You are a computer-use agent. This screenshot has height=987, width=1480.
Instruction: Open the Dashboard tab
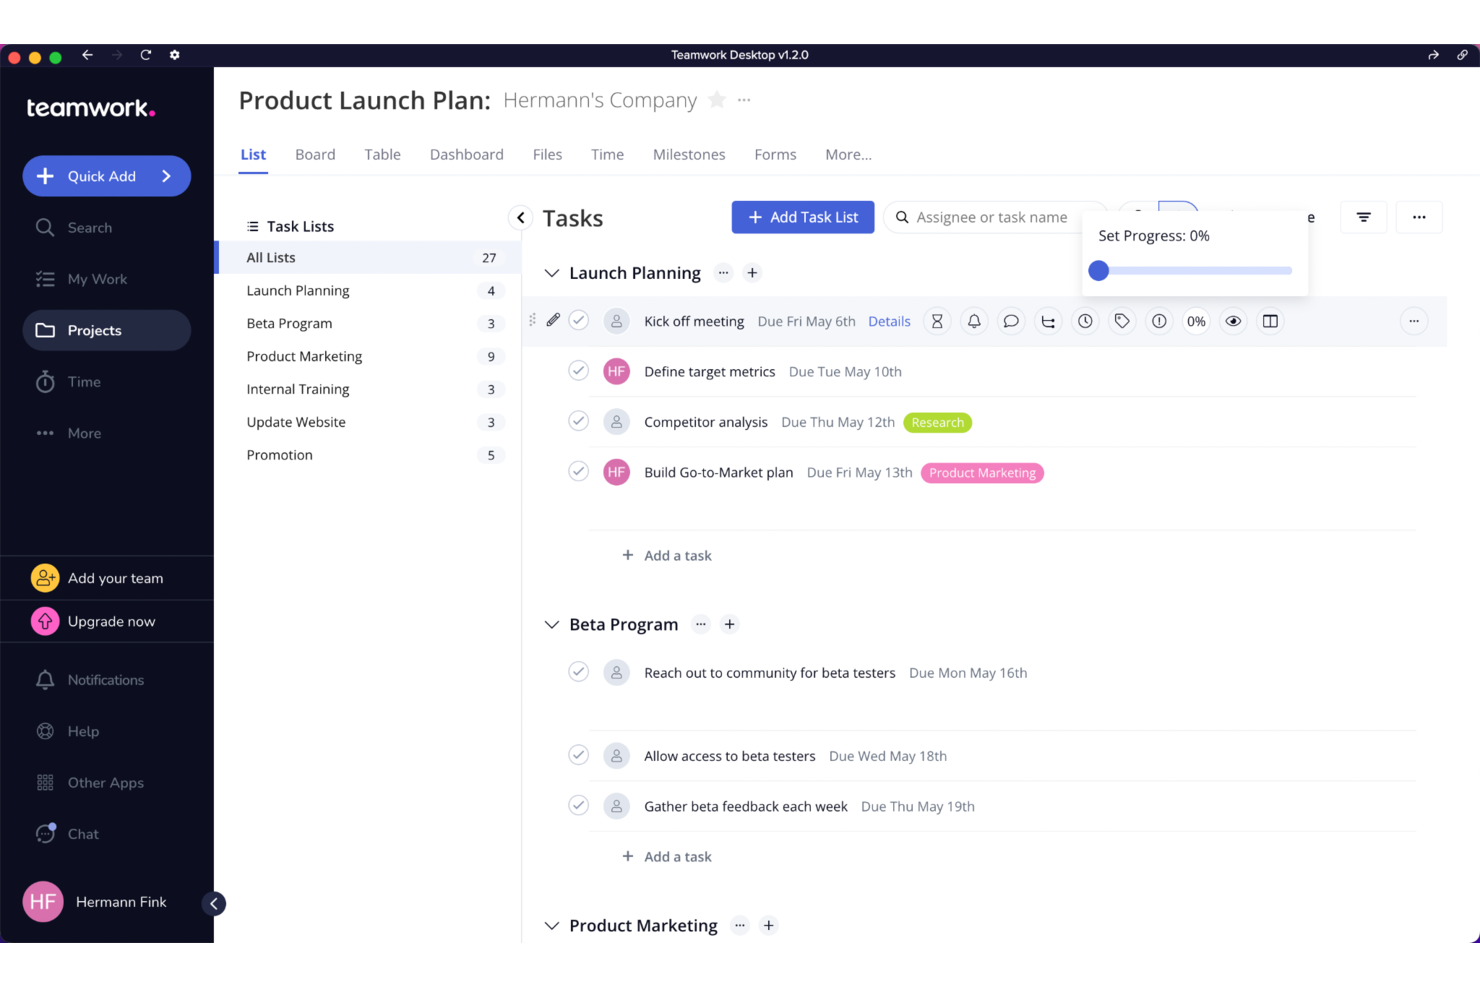(467, 155)
